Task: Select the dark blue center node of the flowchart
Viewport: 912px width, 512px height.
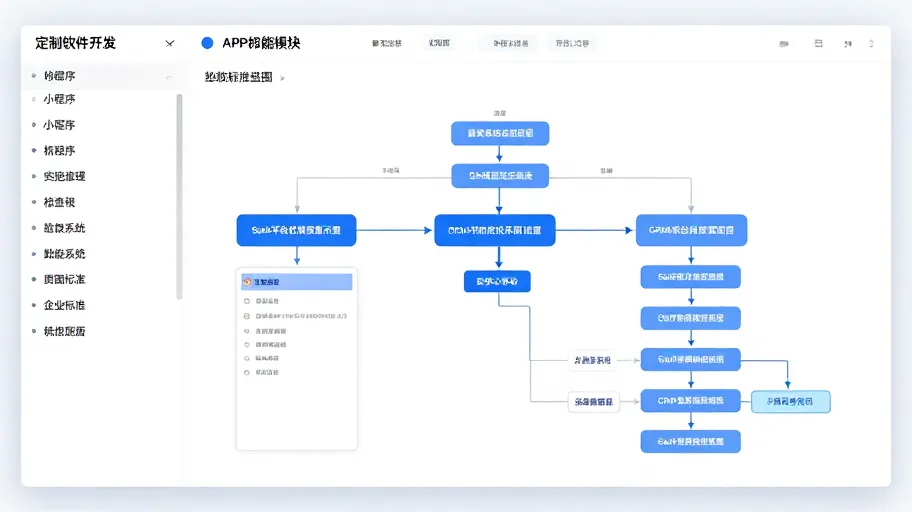Action: pos(495,230)
